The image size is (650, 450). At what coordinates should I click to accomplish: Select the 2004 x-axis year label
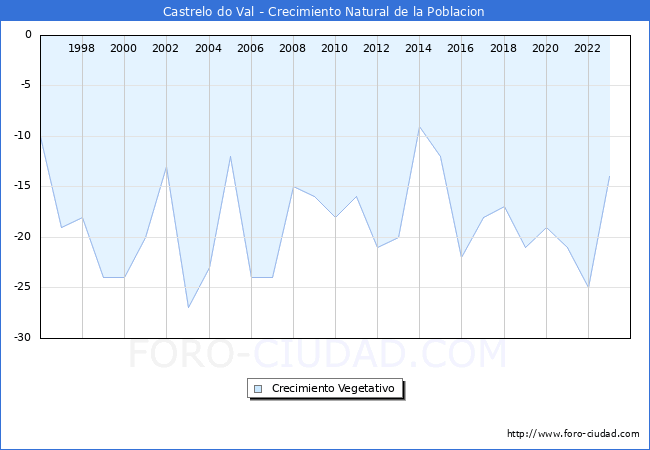(208, 48)
